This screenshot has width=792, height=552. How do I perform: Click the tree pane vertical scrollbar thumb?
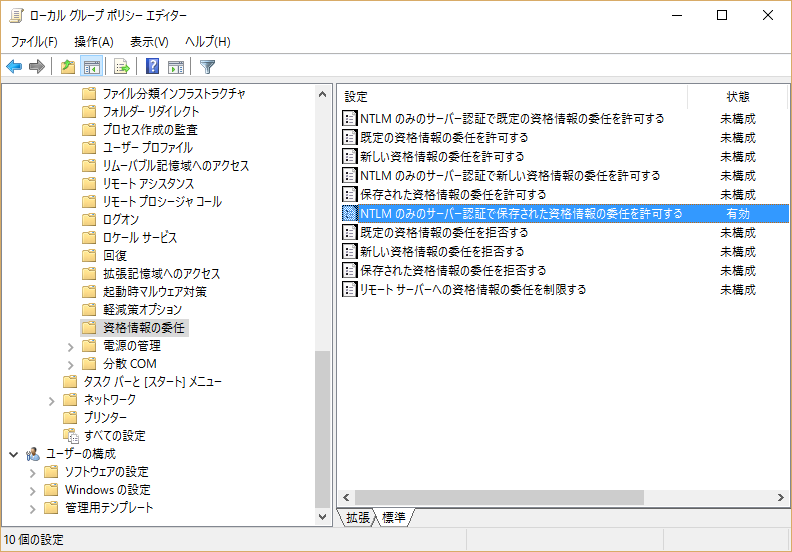322,428
